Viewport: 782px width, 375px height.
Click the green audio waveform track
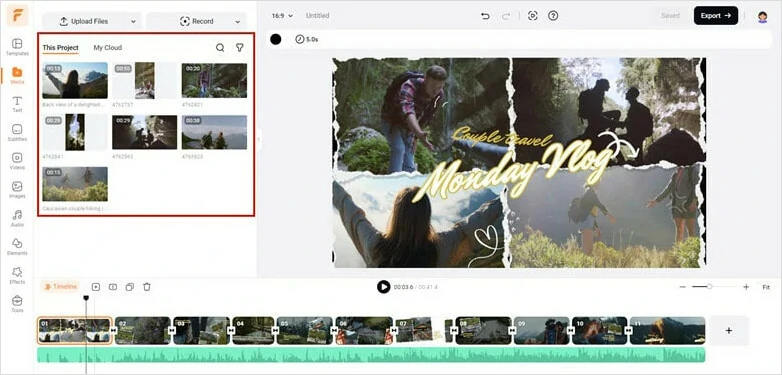click(x=371, y=355)
